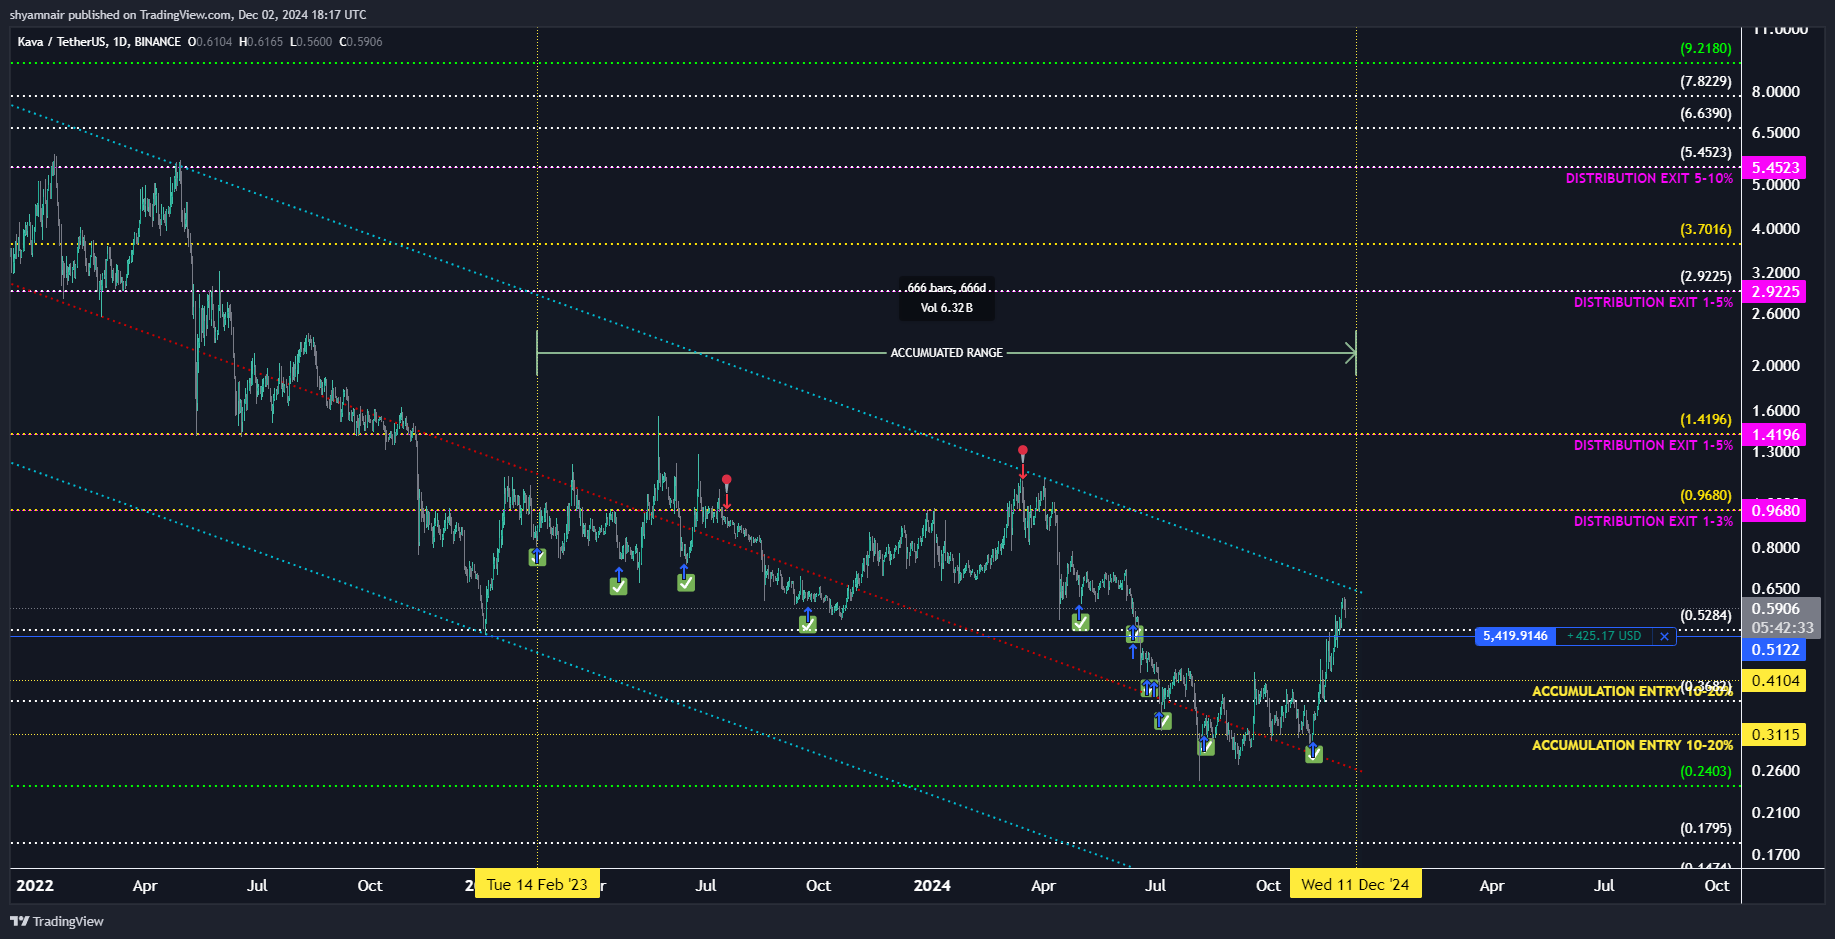The image size is (1835, 939).
Task: Click the +425.17 USD profit label
Action: pyautogui.click(x=1604, y=636)
